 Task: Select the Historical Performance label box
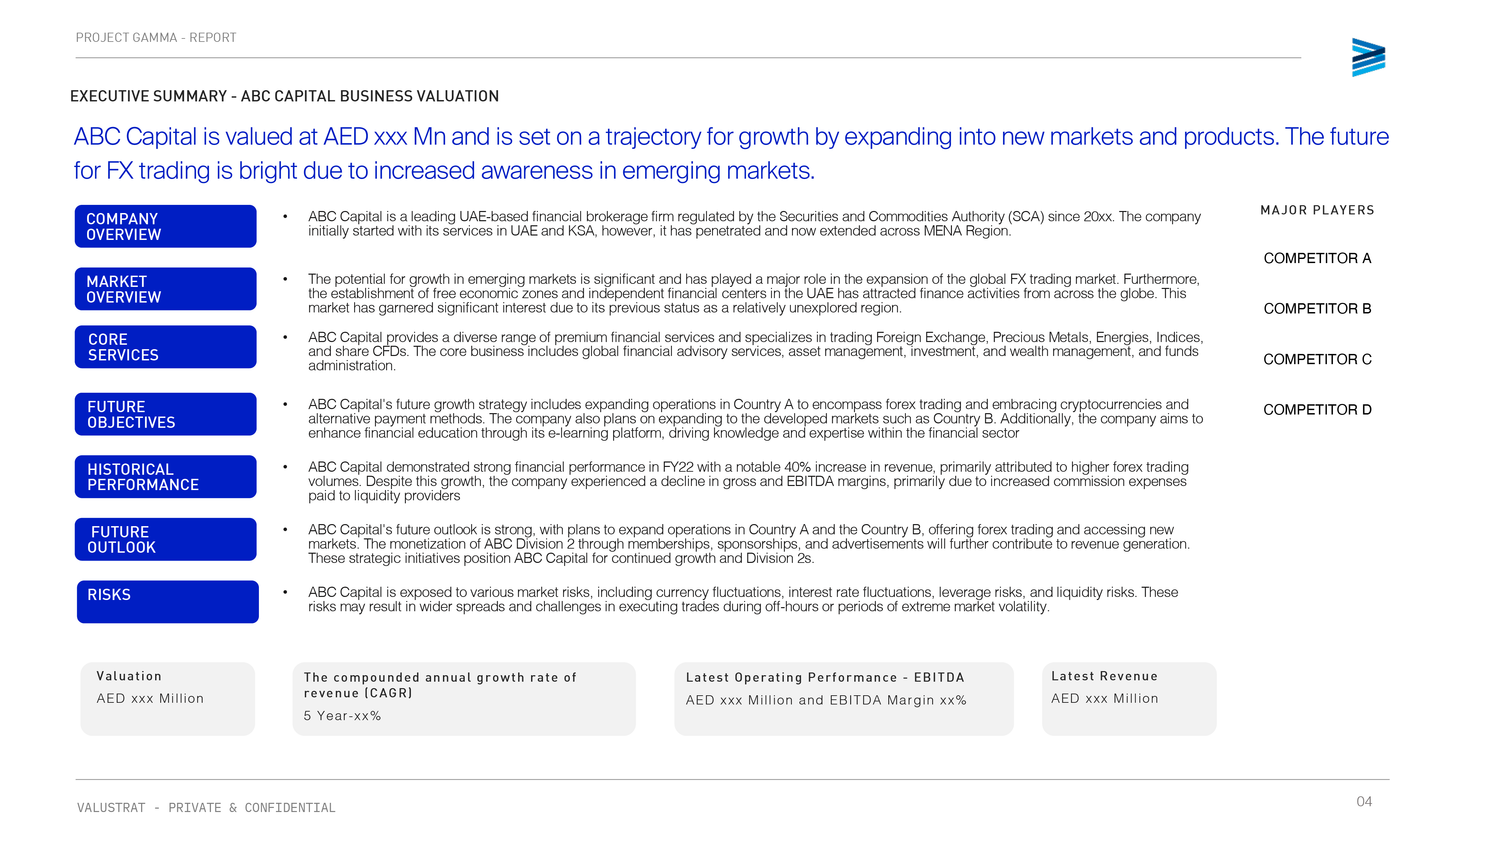pos(165,477)
